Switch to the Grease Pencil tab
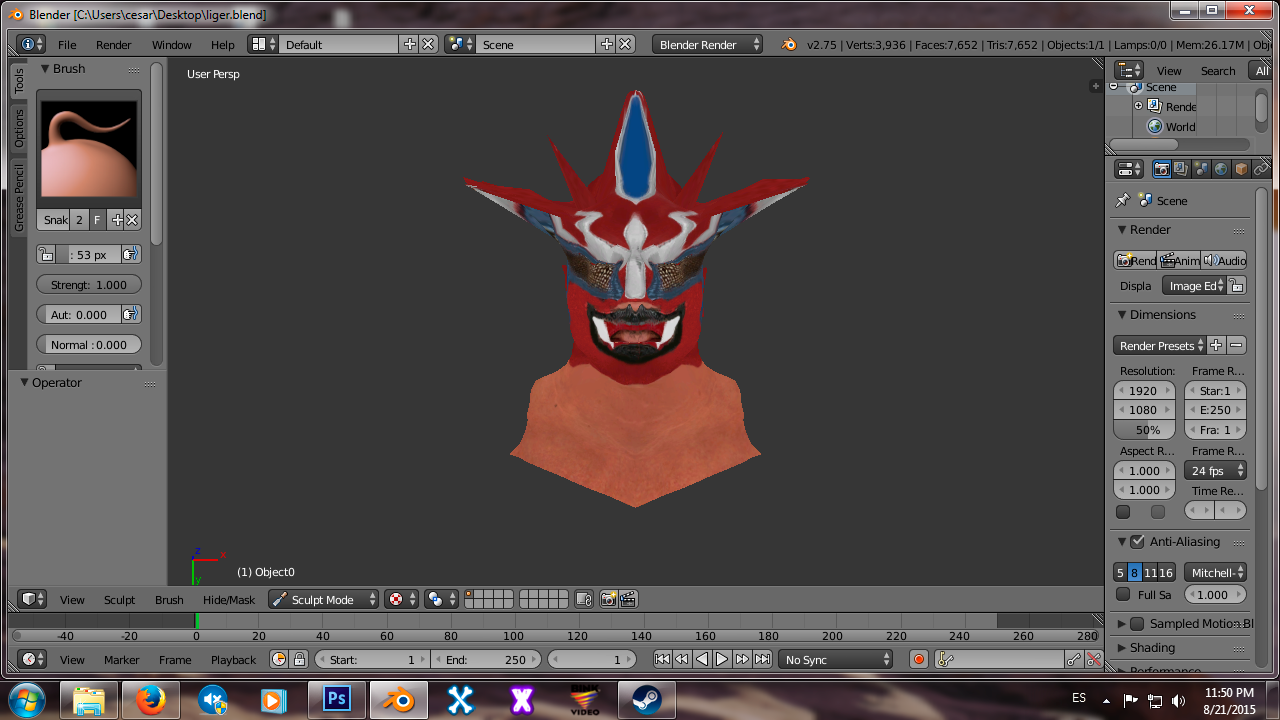This screenshot has width=1280, height=720. (x=19, y=198)
